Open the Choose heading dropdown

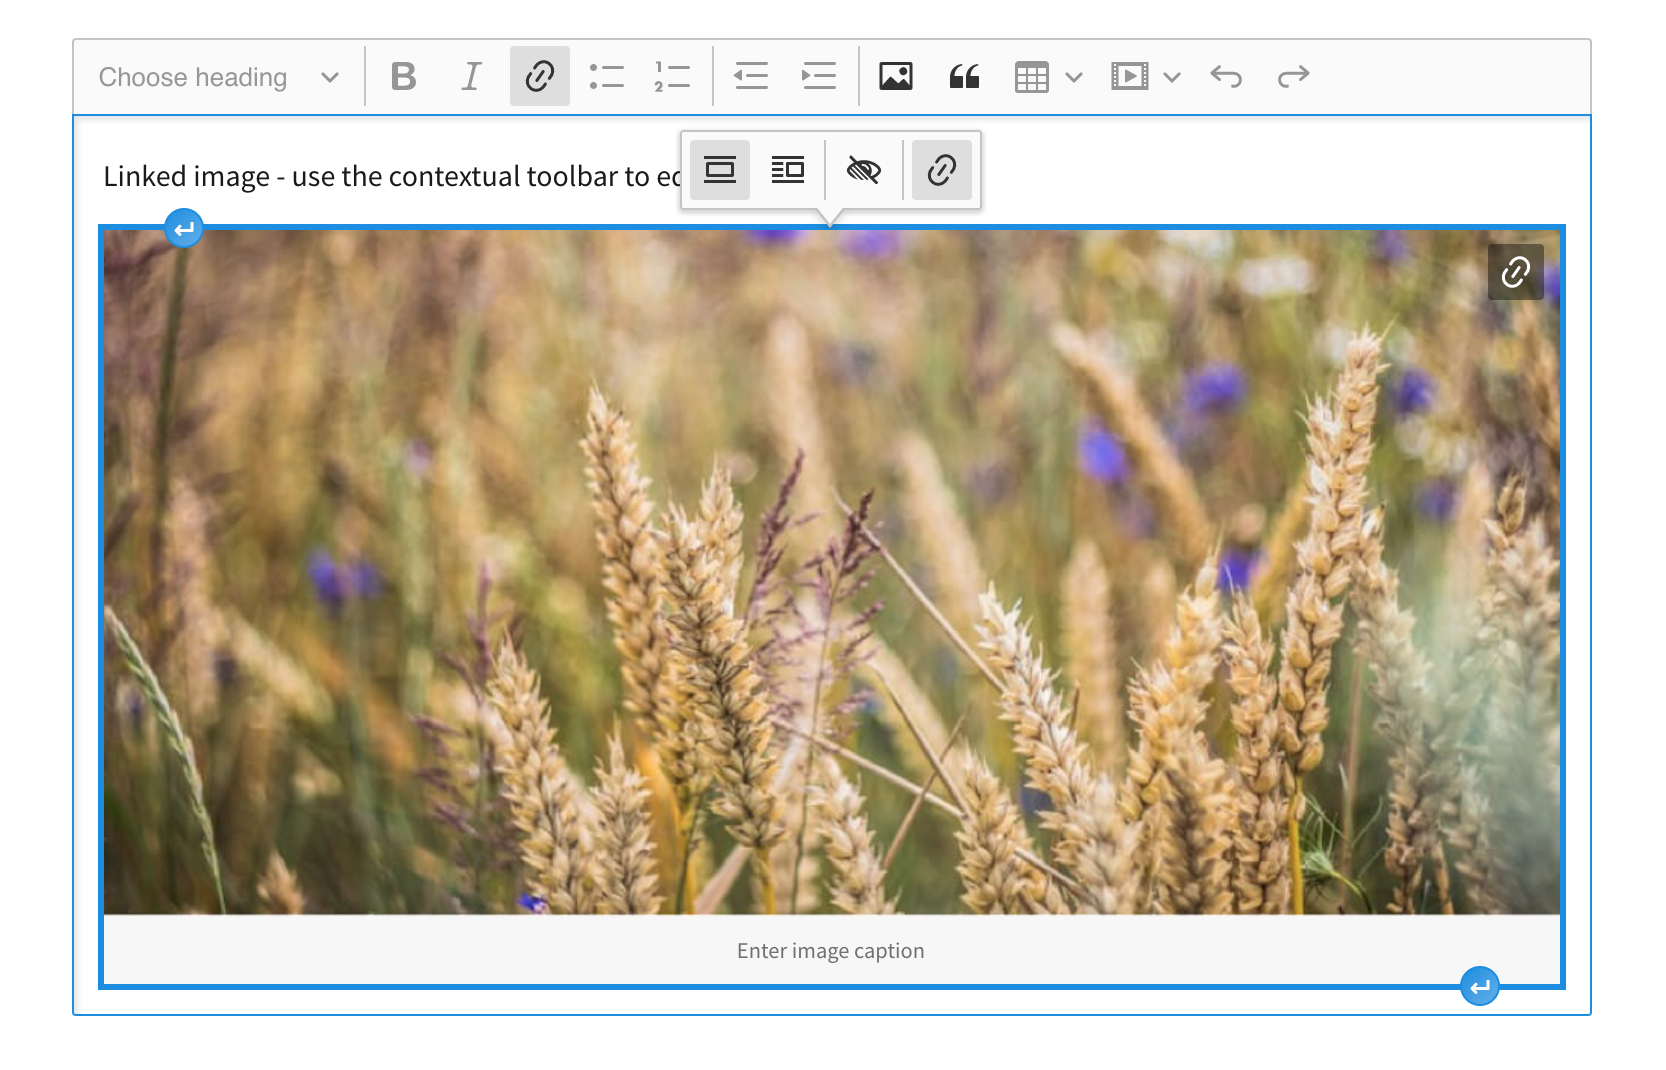219,77
